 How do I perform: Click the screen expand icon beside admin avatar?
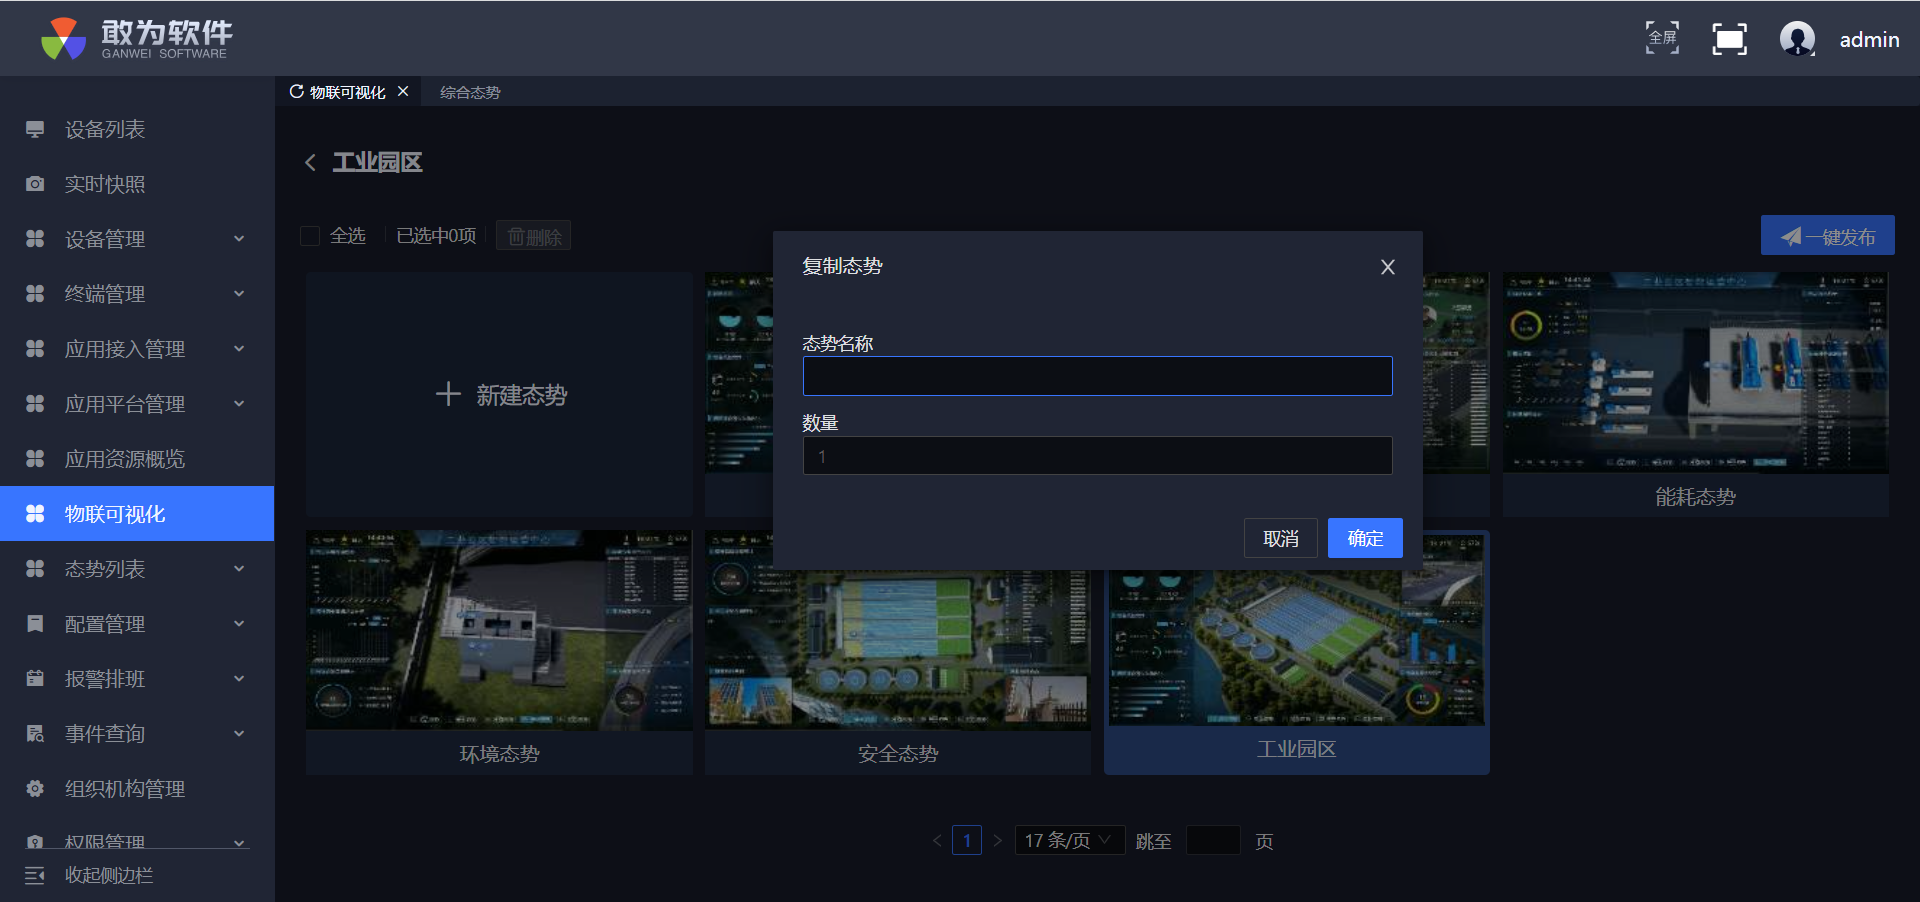pos(1729,39)
